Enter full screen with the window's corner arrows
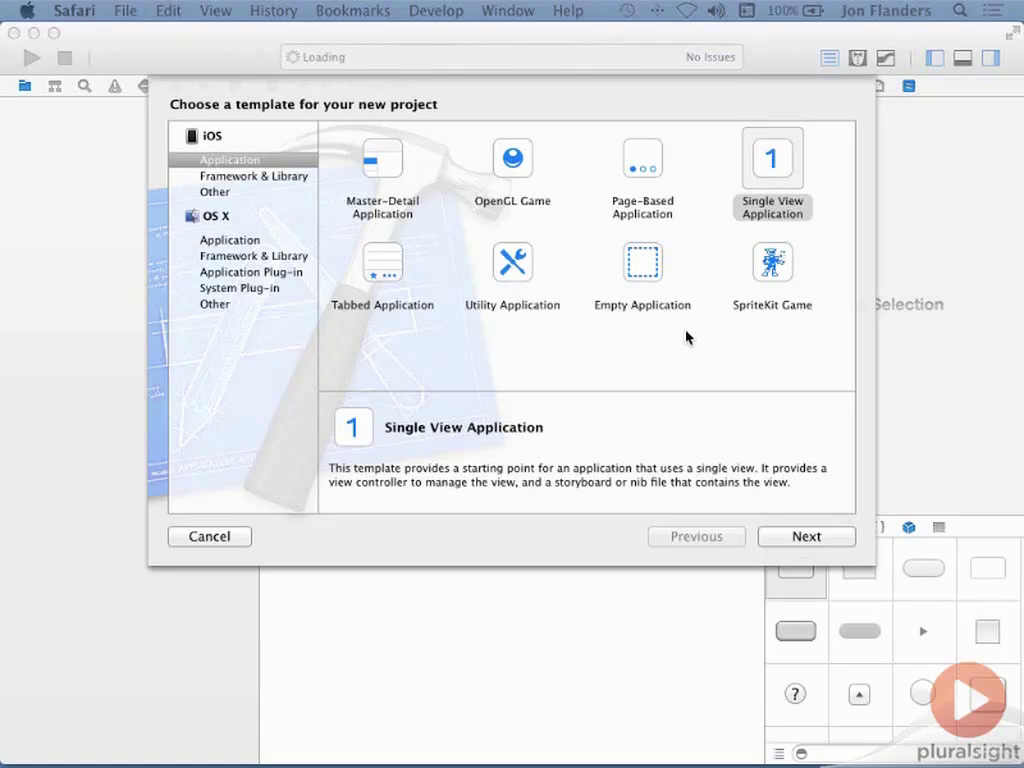1024x768 pixels. (1012, 33)
